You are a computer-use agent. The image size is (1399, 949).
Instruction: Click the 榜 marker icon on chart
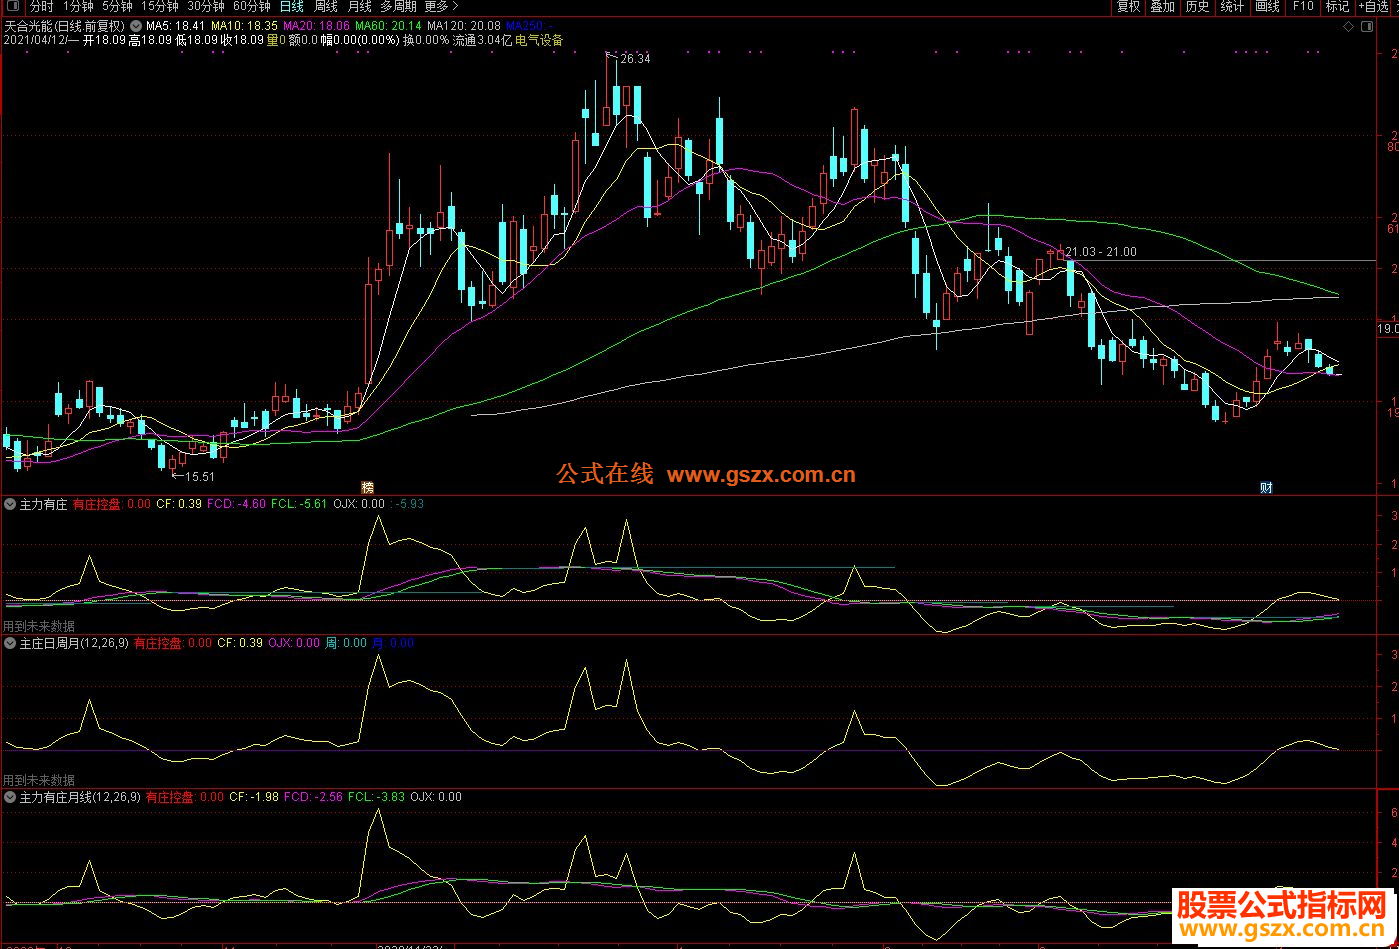tap(367, 487)
